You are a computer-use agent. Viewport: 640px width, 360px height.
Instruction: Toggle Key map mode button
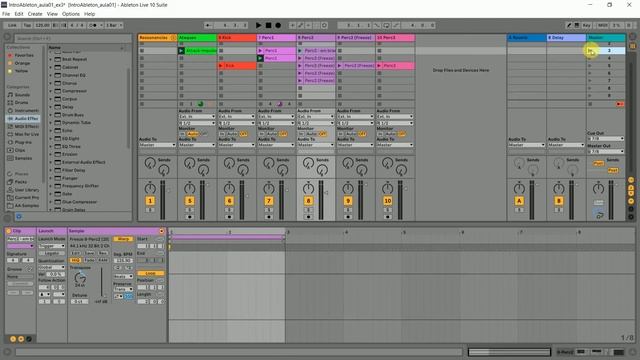[x=587, y=25]
